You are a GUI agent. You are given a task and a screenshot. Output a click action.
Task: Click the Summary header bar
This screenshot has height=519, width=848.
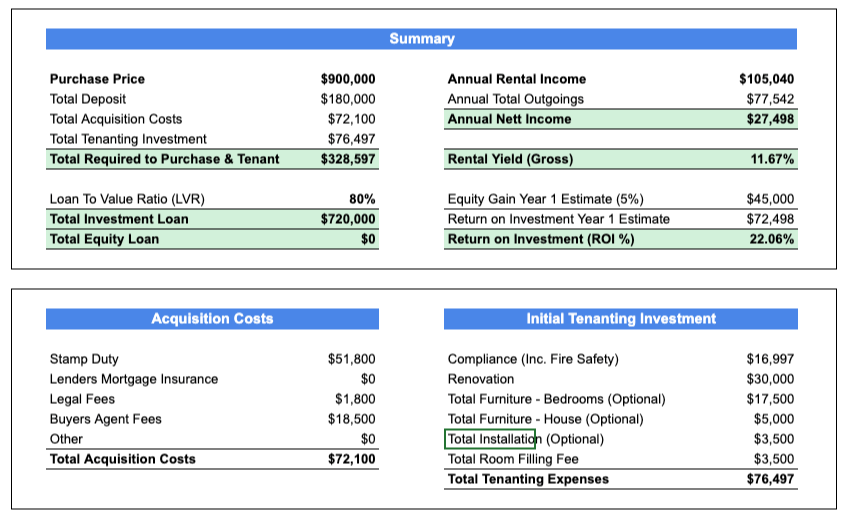[x=421, y=39]
